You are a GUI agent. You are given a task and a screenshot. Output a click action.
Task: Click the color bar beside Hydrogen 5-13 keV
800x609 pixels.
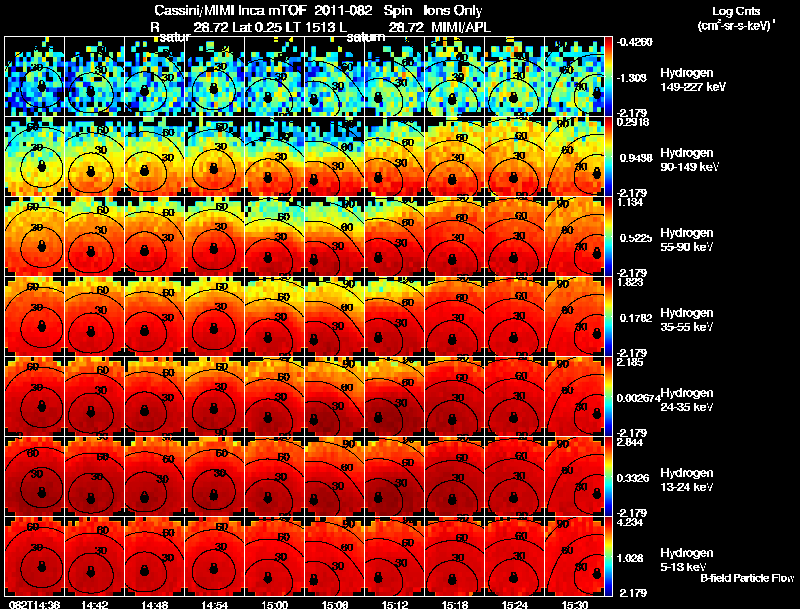pos(608,556)
